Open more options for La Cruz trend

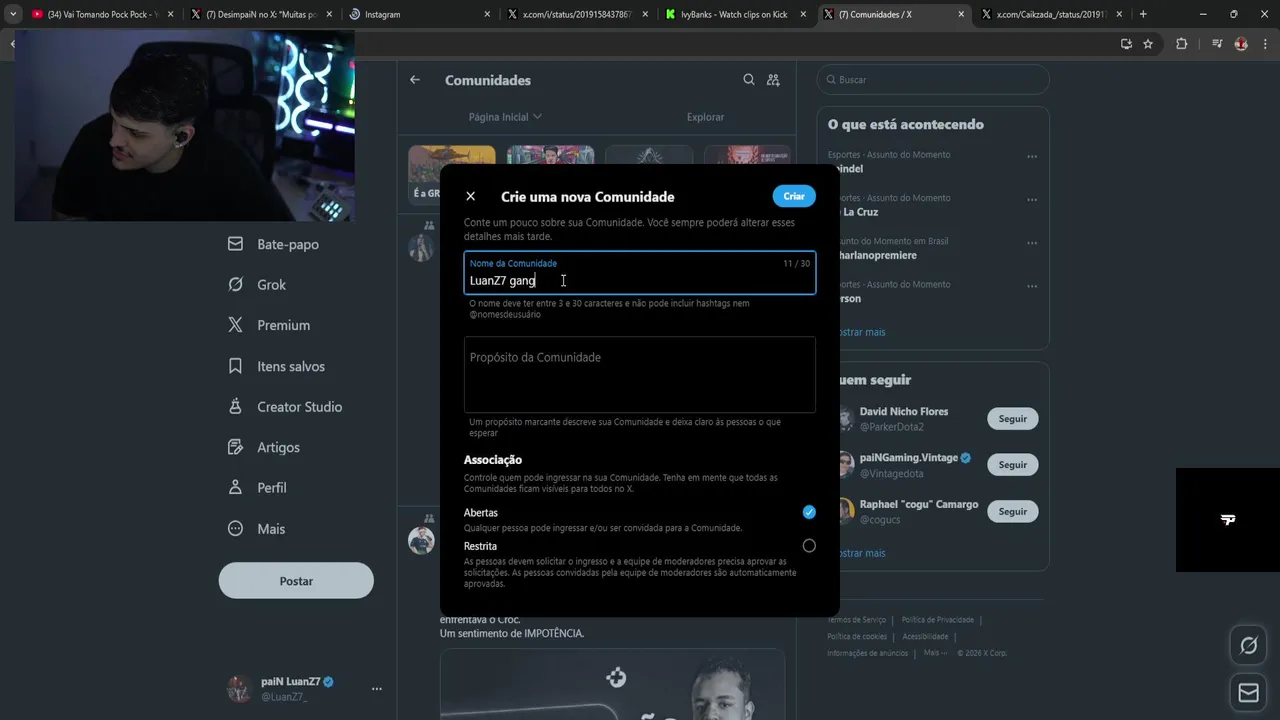coord(1032,200)
